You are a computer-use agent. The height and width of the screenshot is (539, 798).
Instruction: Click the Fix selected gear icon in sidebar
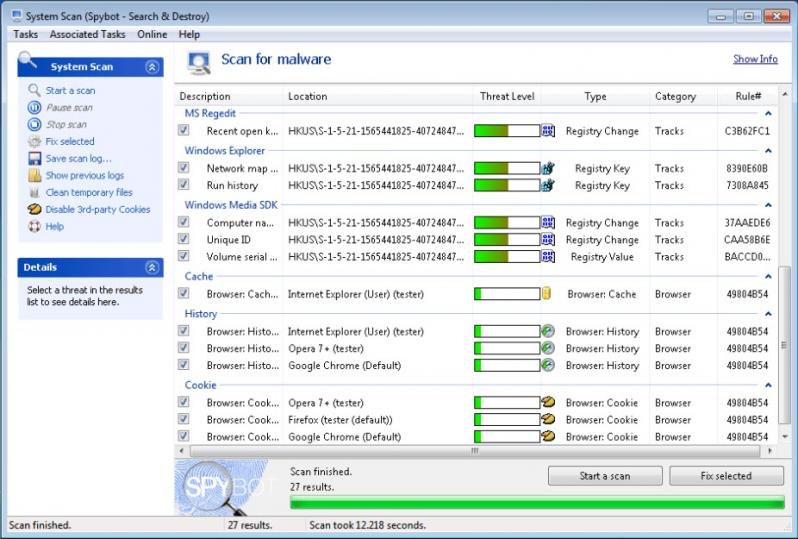pyautogui.click(x=34, y=141)
